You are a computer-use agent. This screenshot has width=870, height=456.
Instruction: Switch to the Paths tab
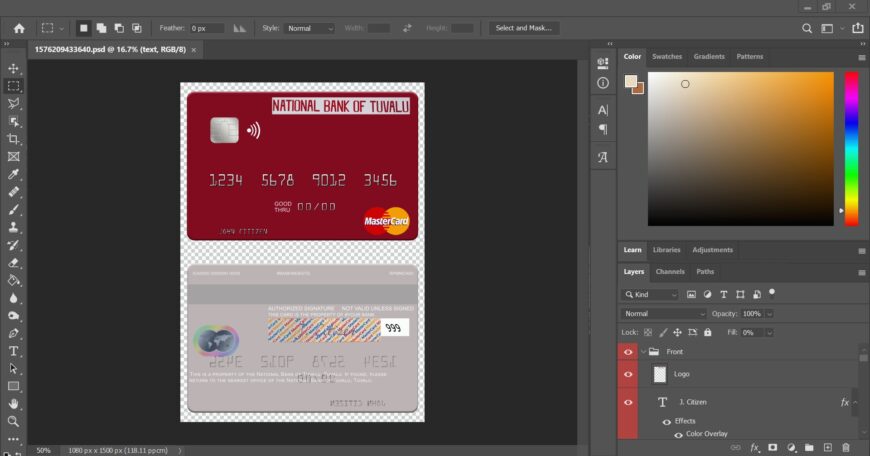tap(705, 272)
